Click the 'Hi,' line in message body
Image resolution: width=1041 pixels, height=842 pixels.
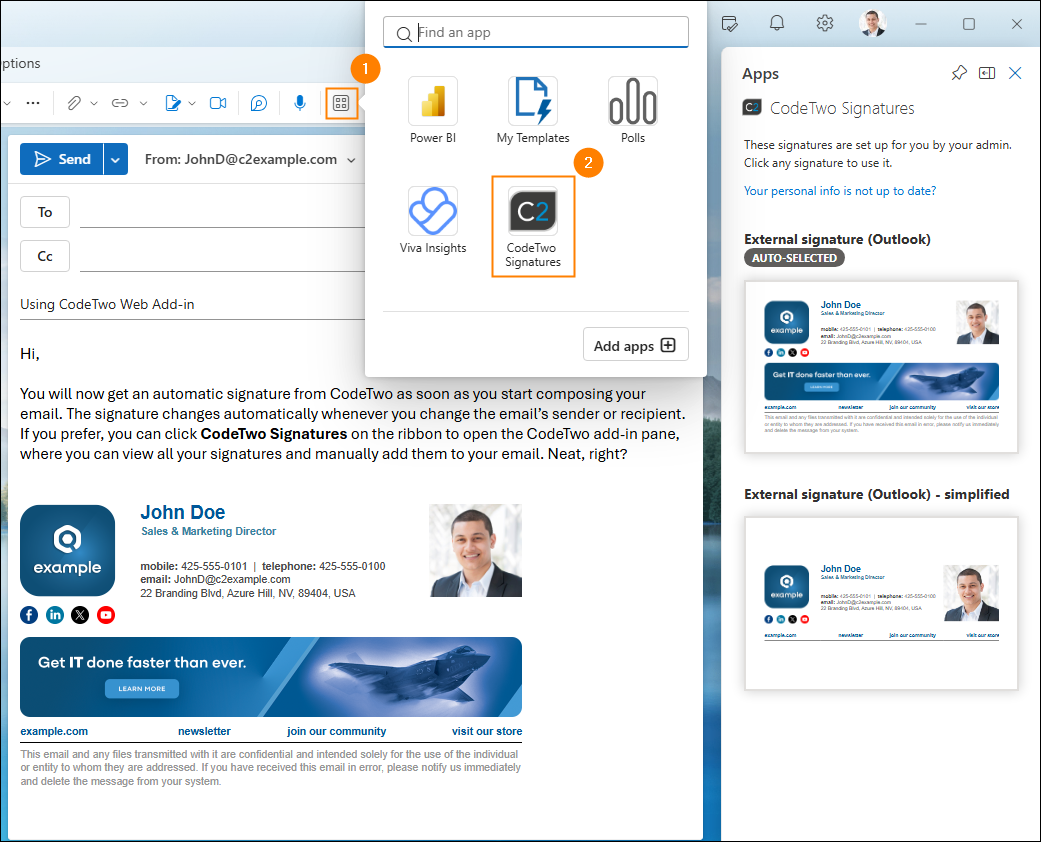[x=29, y=354]
